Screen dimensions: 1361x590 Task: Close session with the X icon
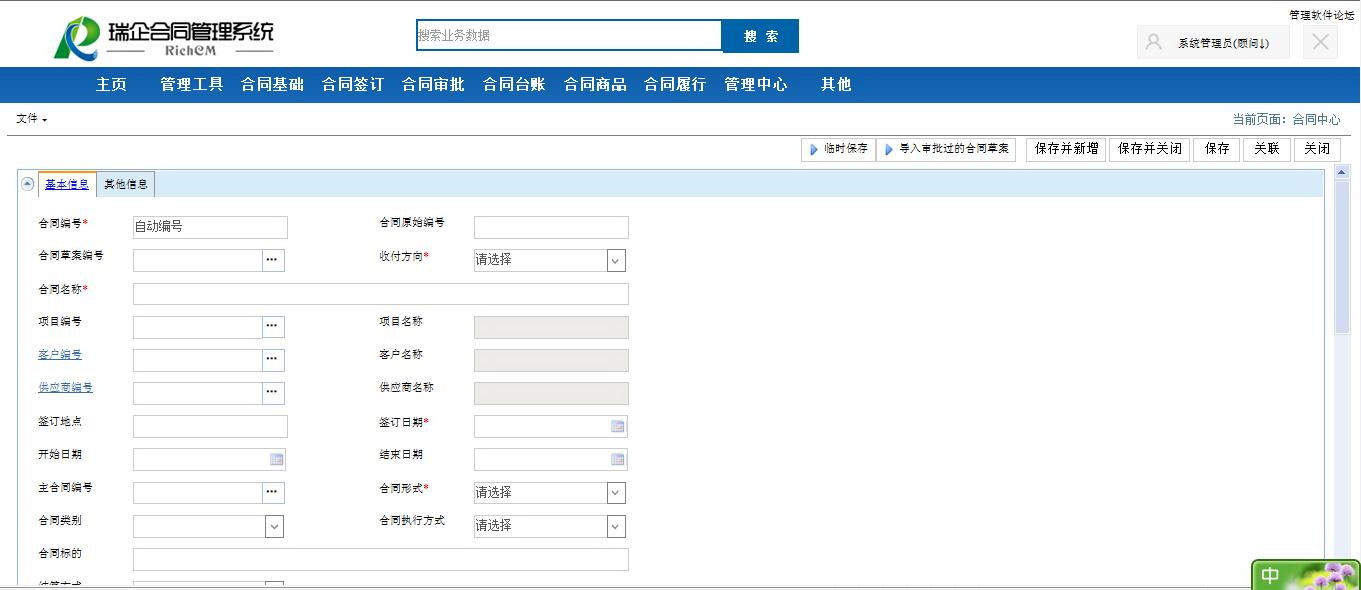click(x=1320, y=42)
